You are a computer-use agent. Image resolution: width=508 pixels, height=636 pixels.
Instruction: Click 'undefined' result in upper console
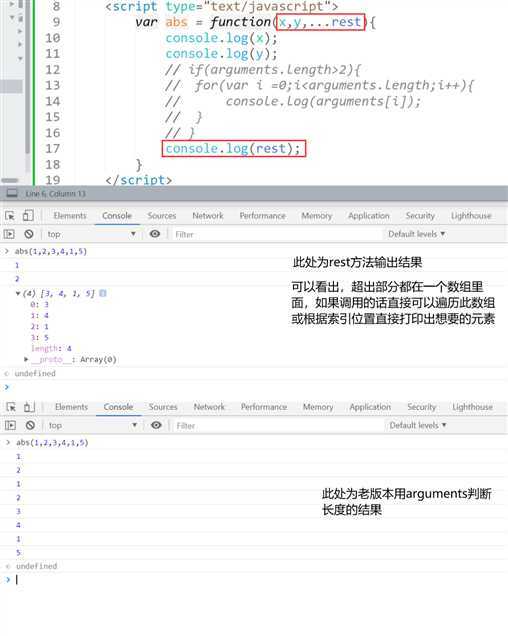pyautogui.click(x=35, y=373)
